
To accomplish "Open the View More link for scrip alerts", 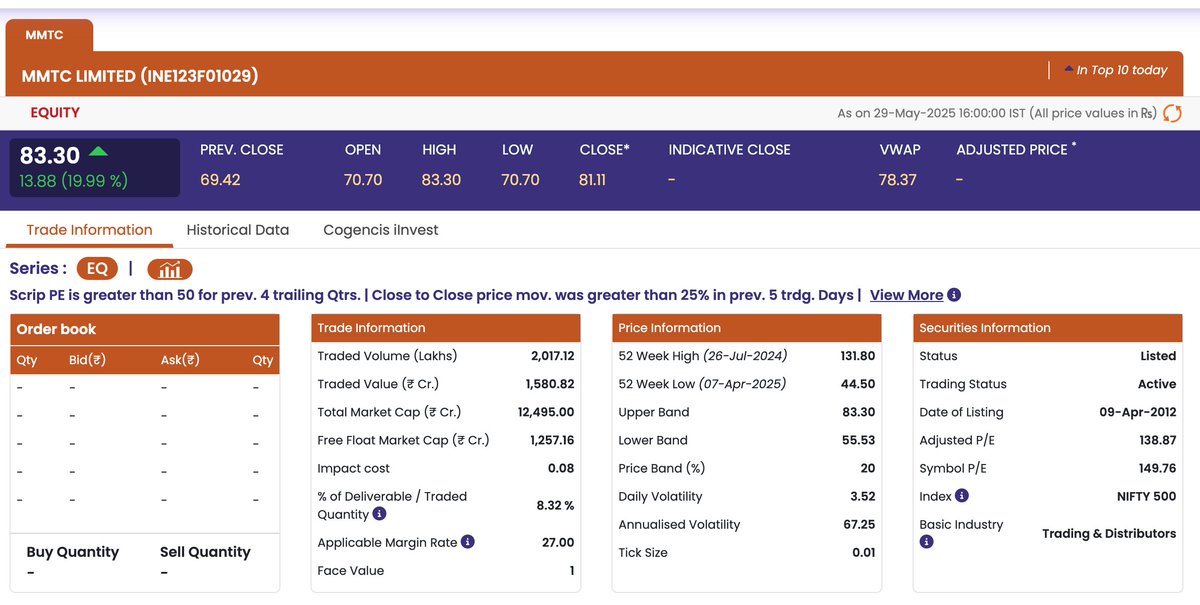I will (904, 295).
